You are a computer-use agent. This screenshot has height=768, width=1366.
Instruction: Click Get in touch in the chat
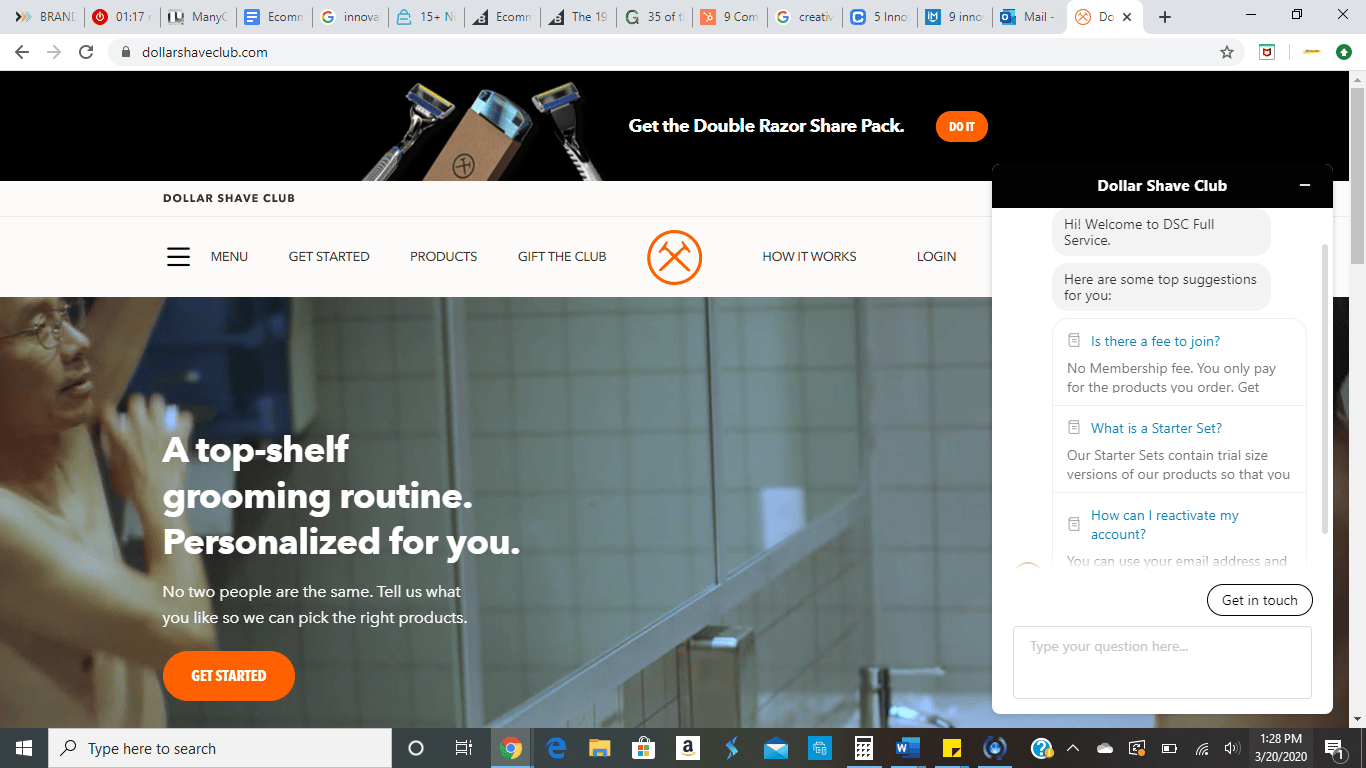(1259, 600)
